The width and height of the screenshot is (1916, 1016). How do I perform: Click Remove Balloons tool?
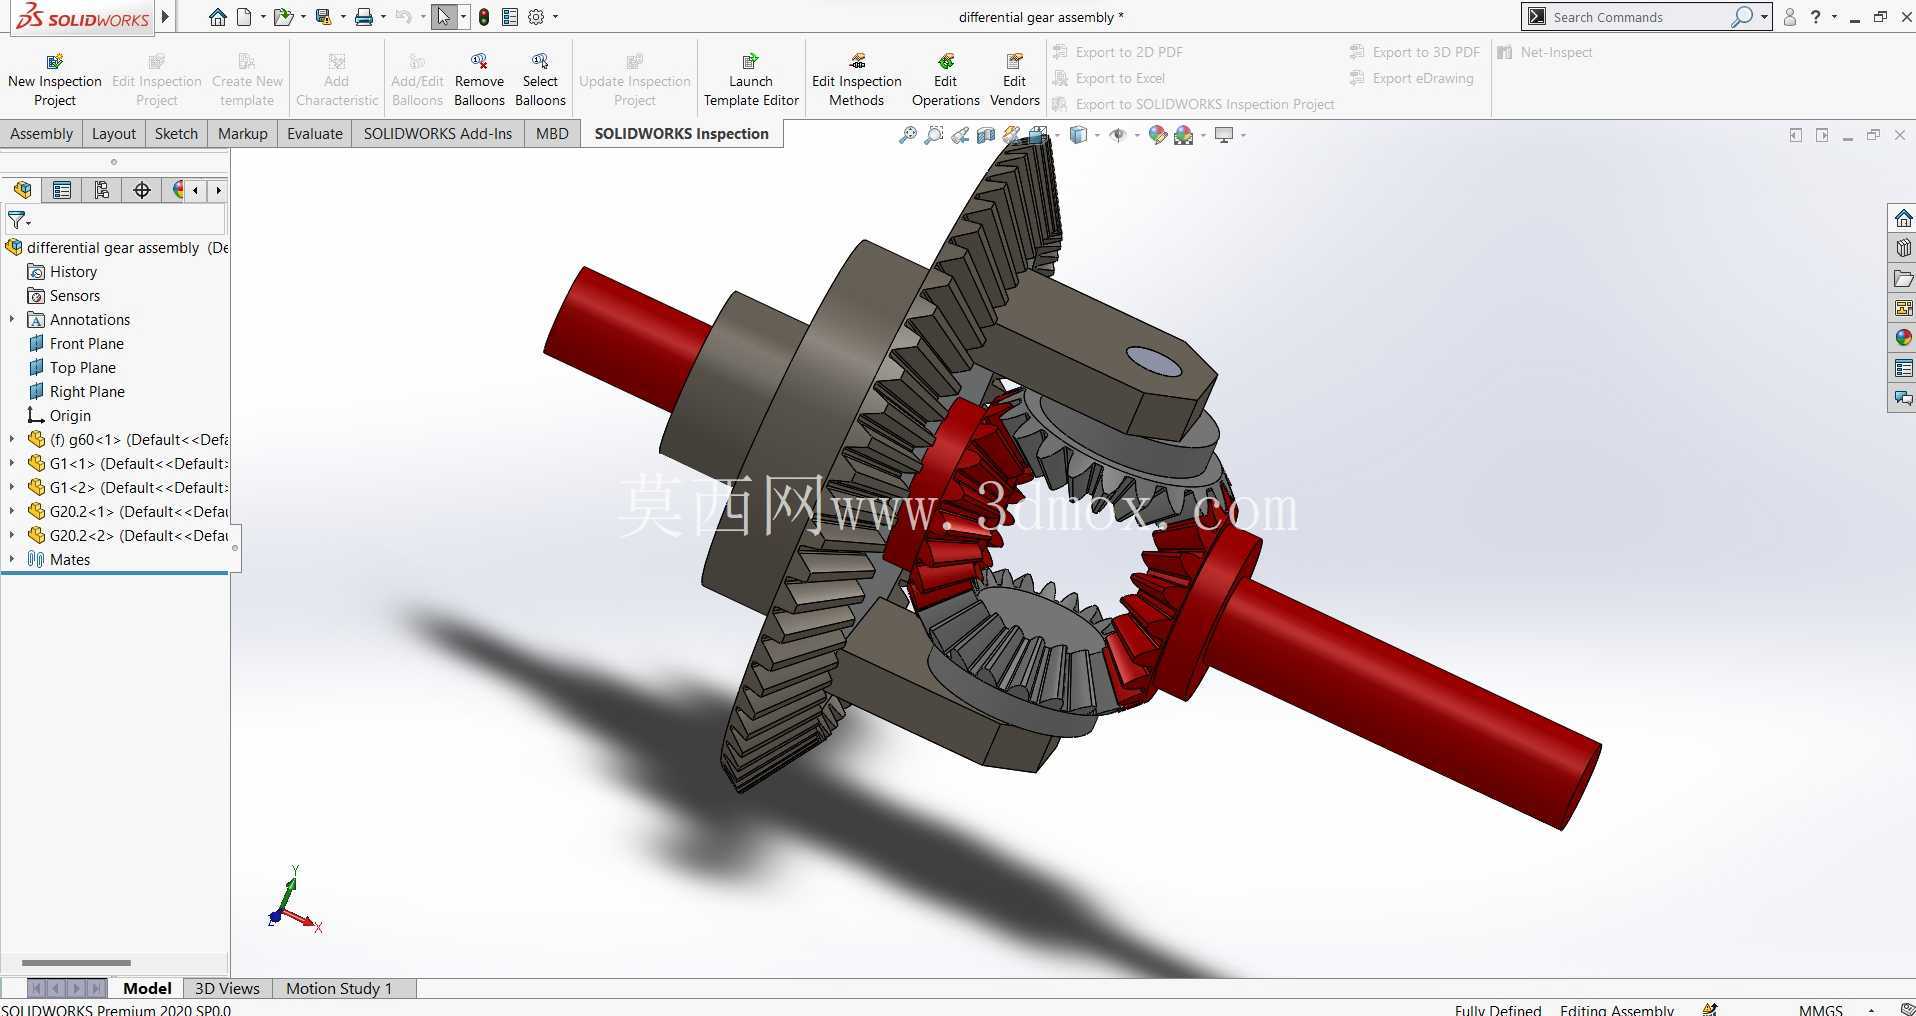click(479, 80)
